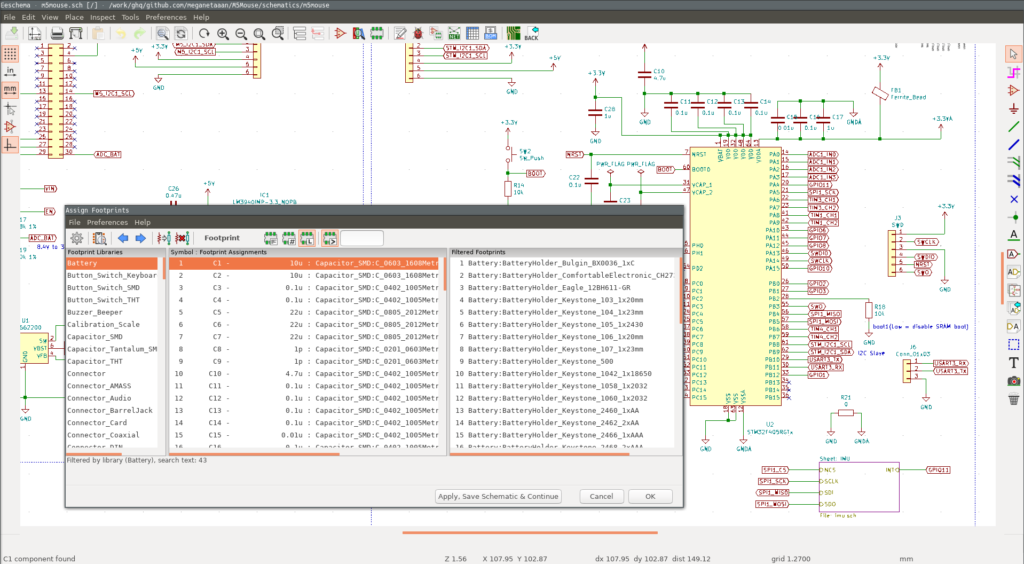The width and height of the screenshot is (1024, 564).
Task: Go to previous unassociated symbol arrow
Action: point(122,238)
